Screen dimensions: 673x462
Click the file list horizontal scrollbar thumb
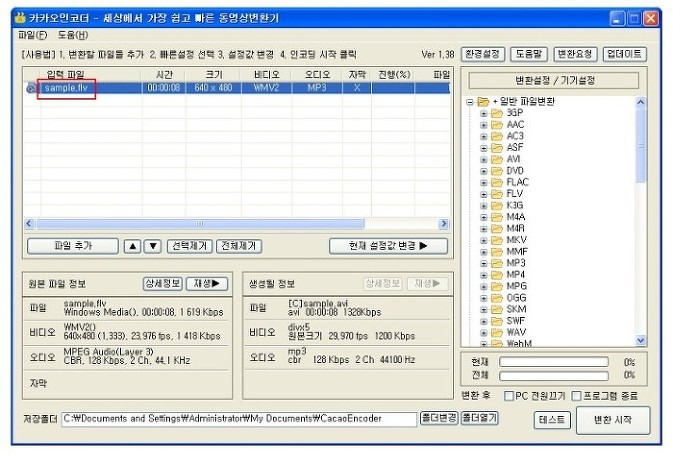(x=200, y=224)
